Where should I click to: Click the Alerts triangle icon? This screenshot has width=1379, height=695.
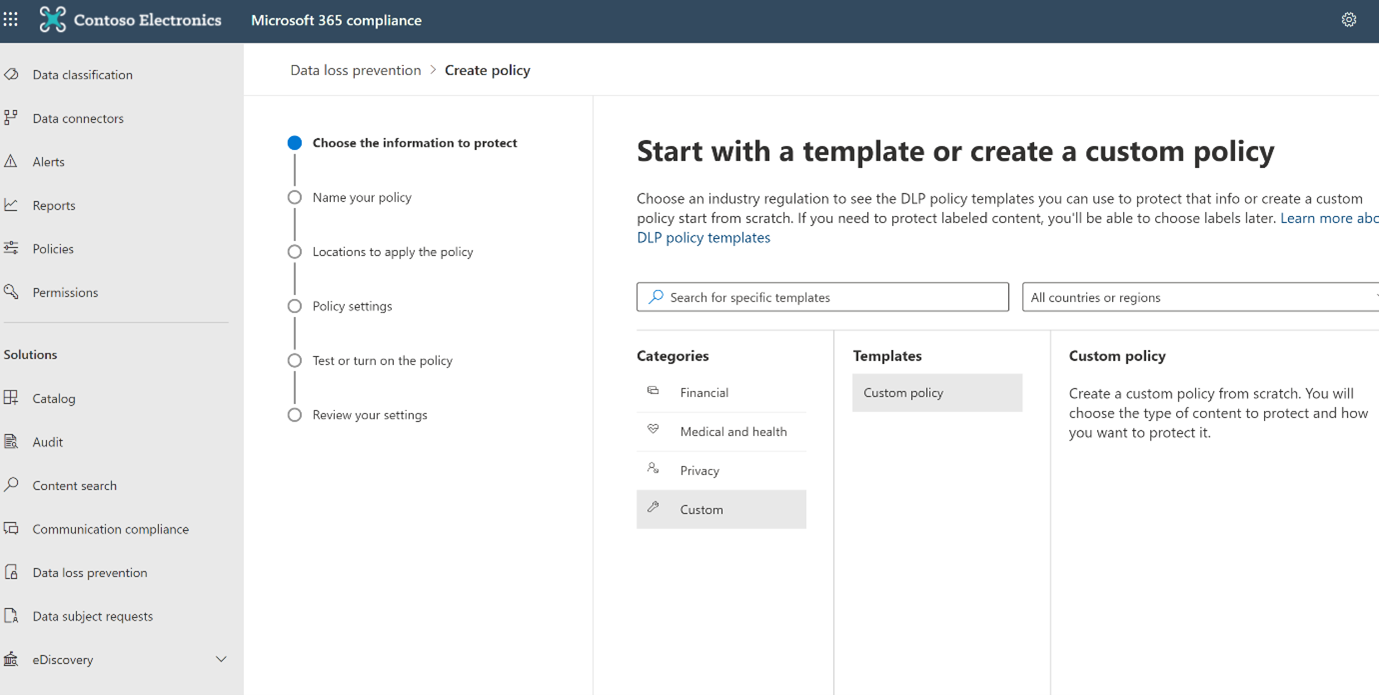[x=11, y=161]
